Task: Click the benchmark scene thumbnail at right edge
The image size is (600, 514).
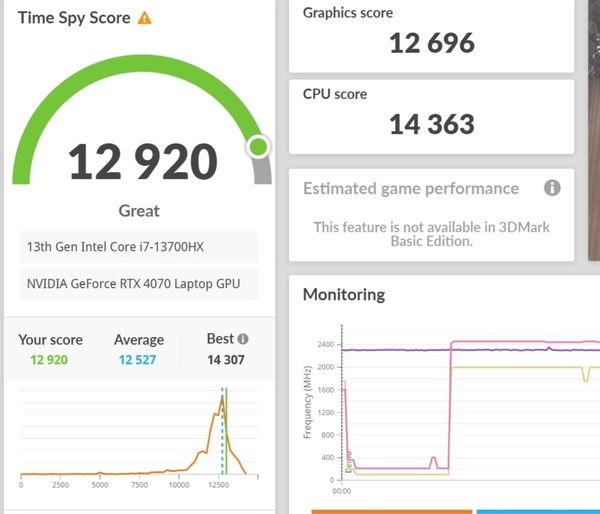Action: click(594, 130)
